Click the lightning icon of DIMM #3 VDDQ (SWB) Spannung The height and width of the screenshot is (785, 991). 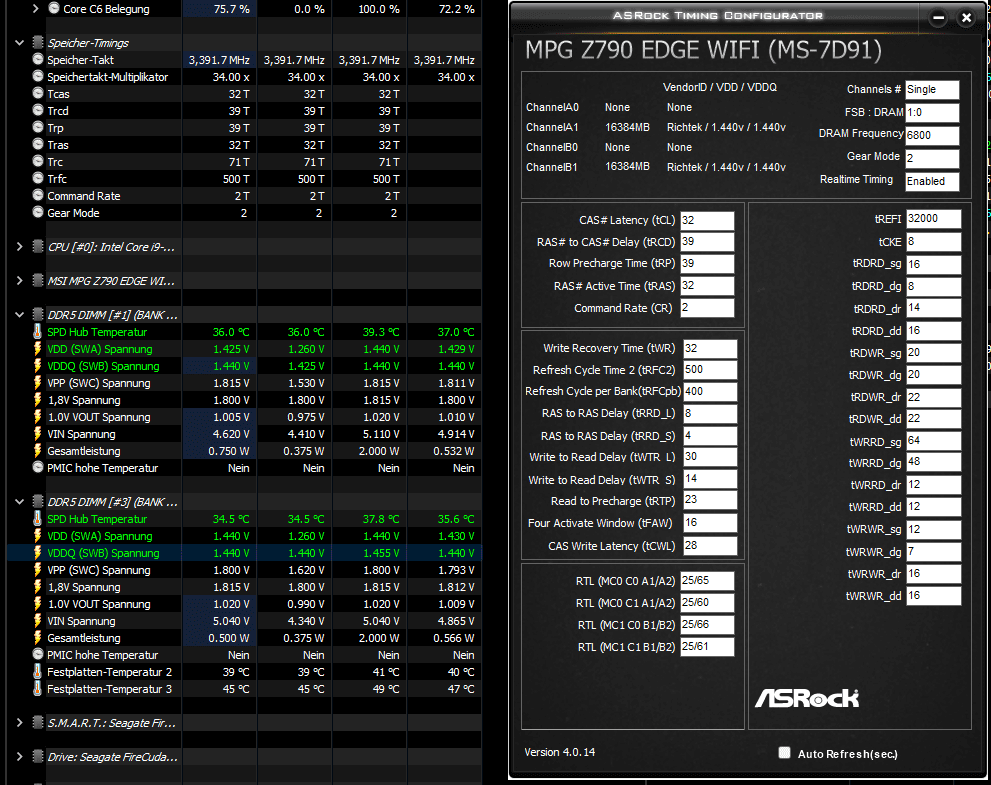point(38,553)
